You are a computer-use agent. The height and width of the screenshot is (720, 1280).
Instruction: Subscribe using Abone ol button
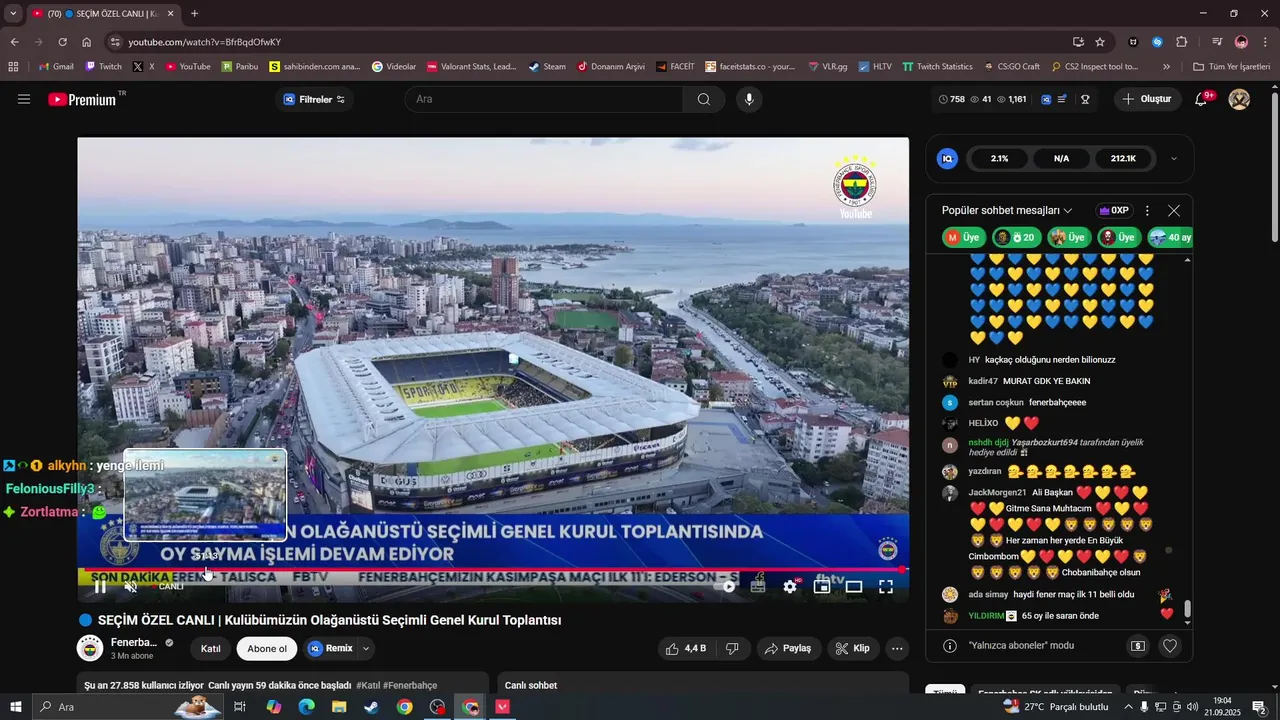click(x=267, y=648)
